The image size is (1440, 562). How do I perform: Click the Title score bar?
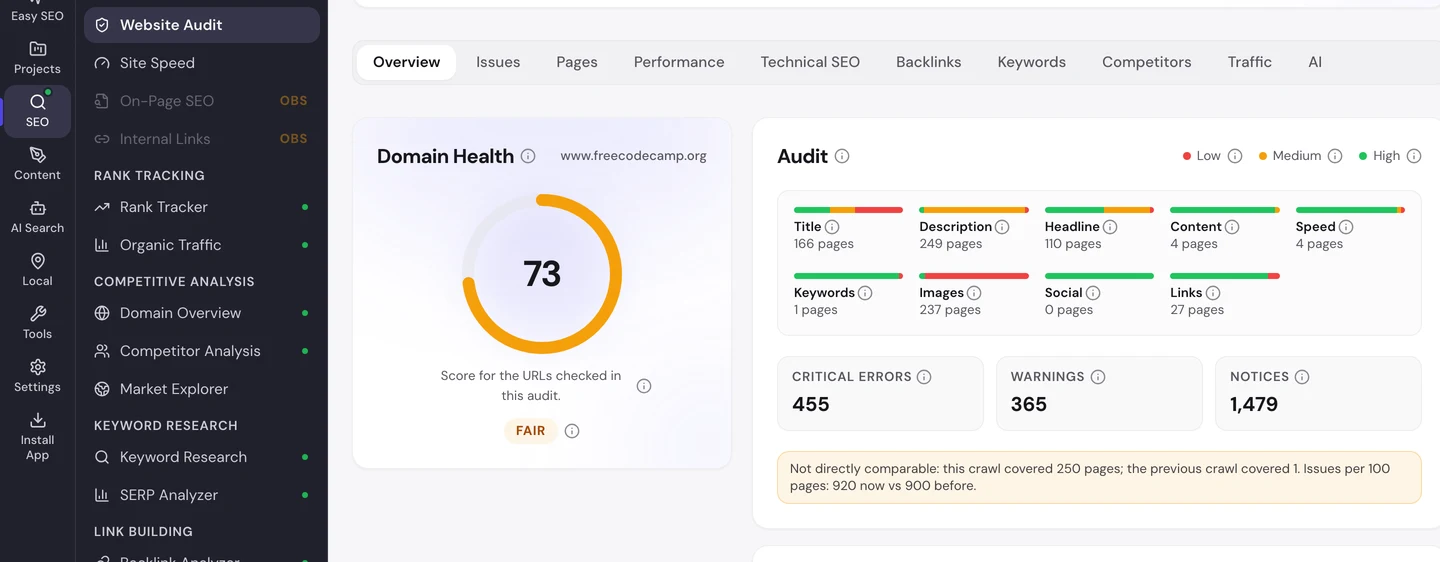coord(848,210)
